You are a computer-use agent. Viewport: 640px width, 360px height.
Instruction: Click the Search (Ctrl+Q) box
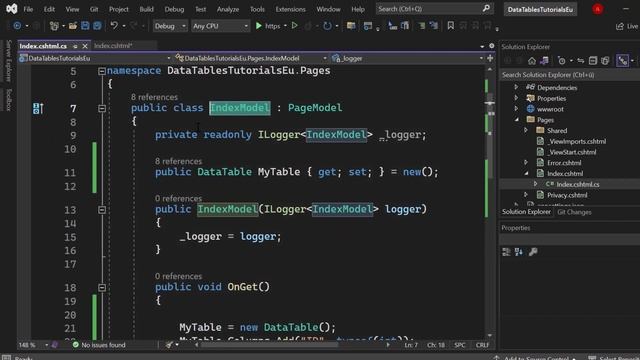point(434,9)
